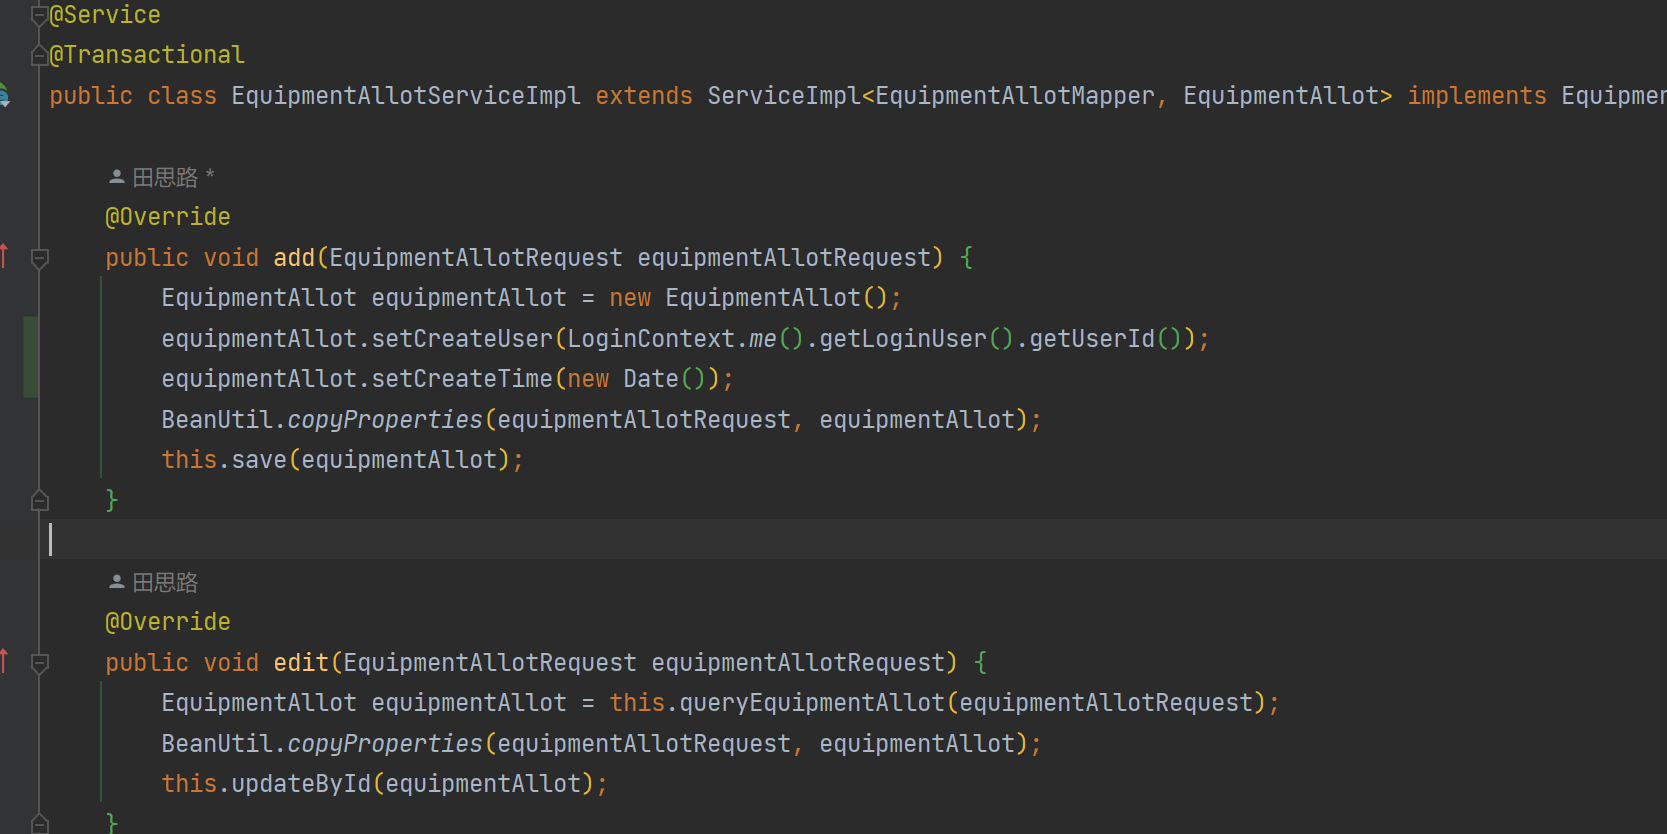Screen dimensions: 1667x834
Task: Click the class gutter icon beside the class declaration
Action: pyautogui.click(x=4, y=96)
